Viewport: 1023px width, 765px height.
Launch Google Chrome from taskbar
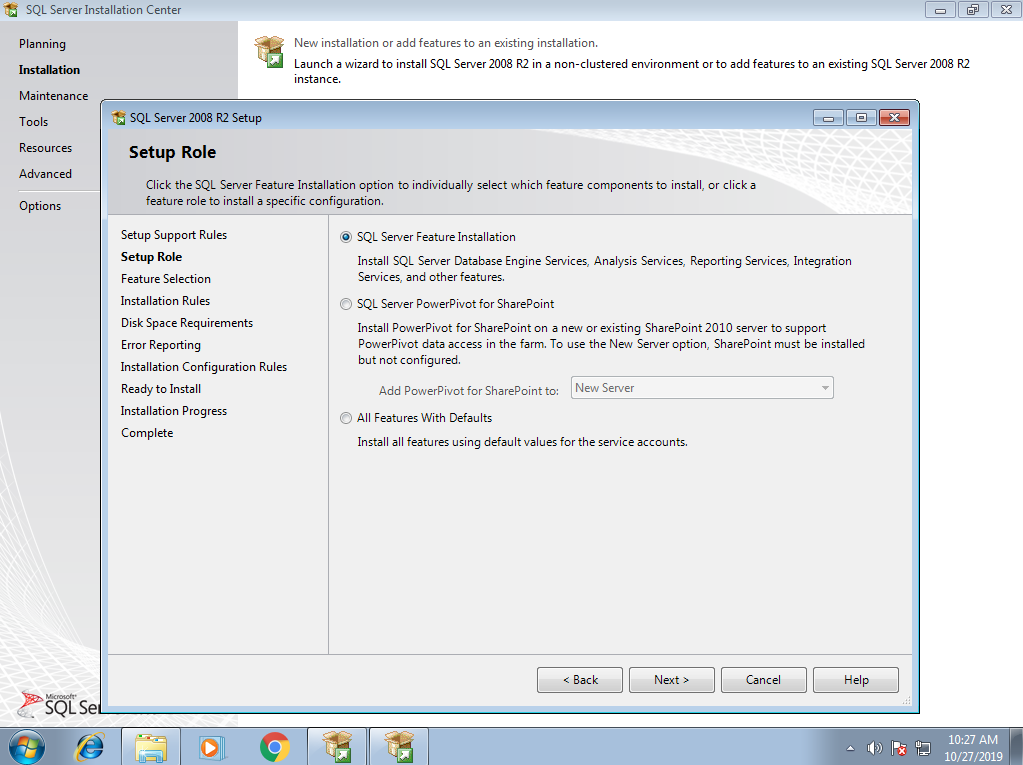point(275,747)
